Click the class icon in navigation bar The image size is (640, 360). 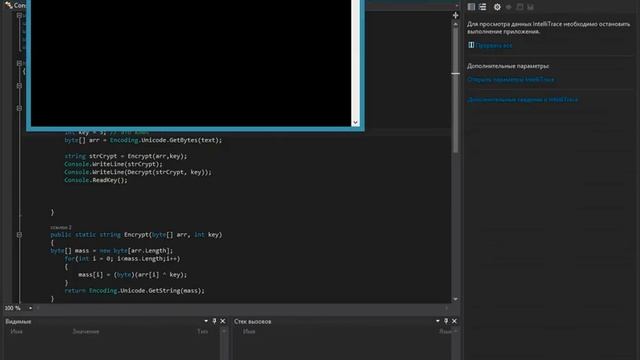9,5
